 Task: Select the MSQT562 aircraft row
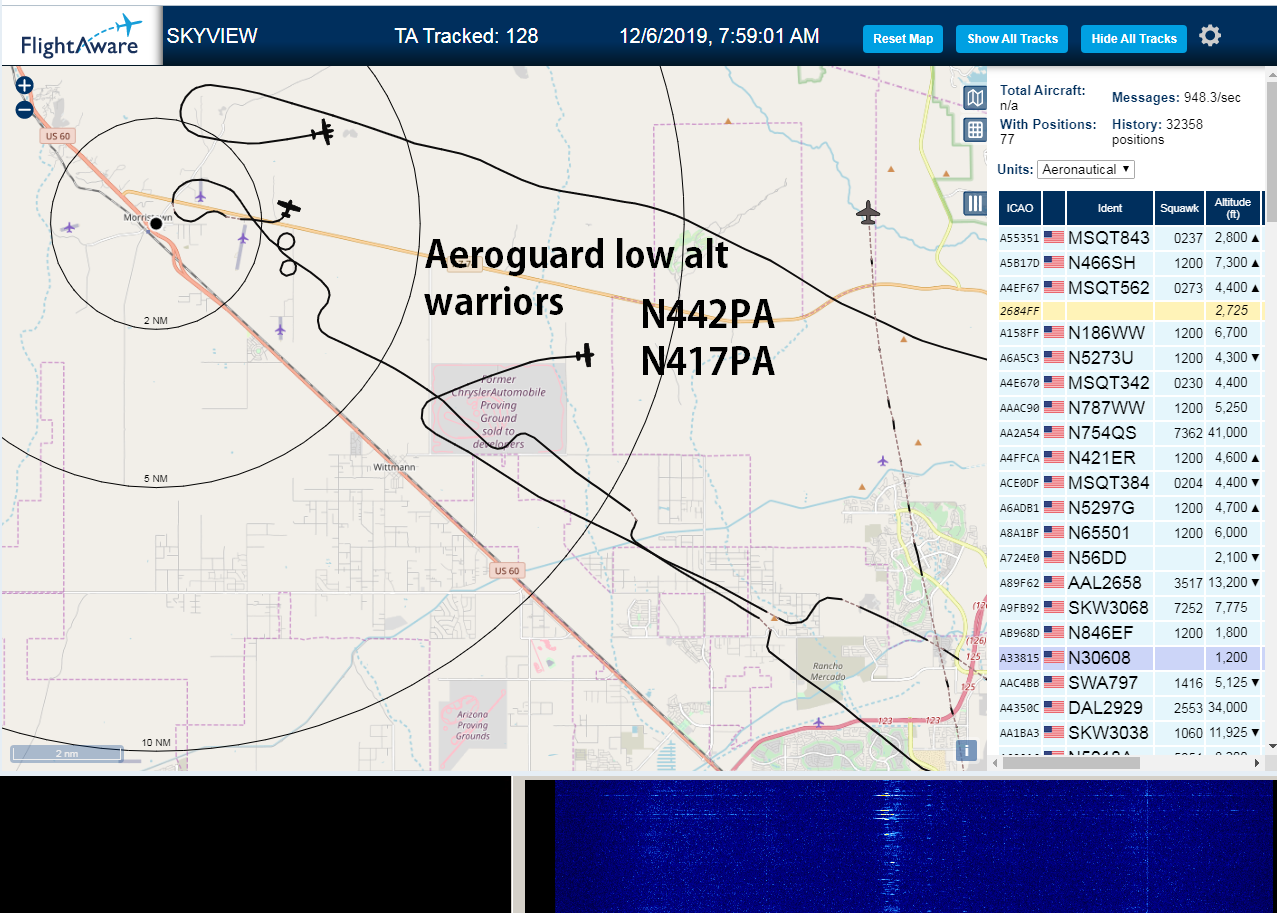pyautogui.click(x=1130, y=288)
